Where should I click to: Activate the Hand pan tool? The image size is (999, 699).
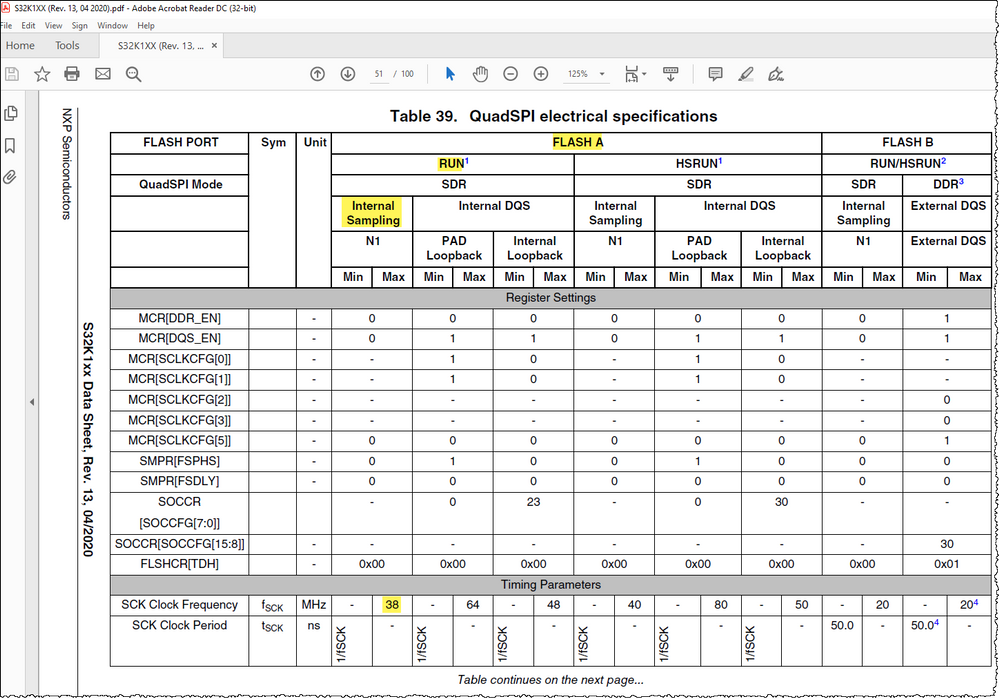coord(480,74)
